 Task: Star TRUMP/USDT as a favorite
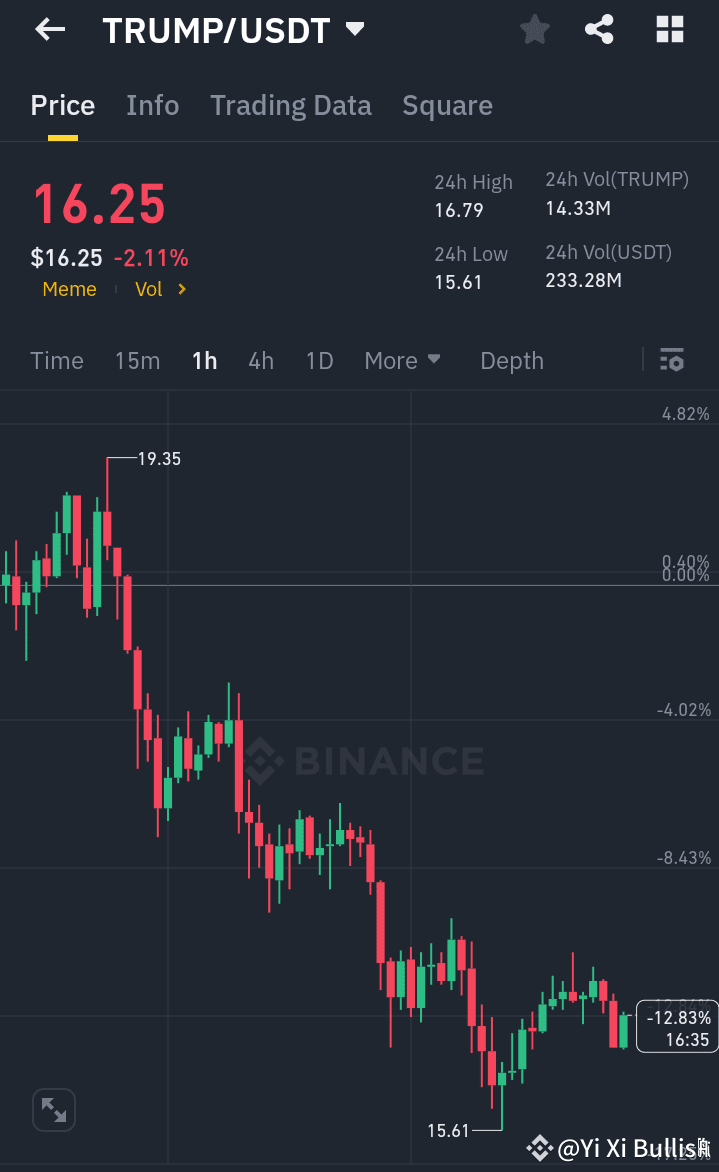coord(533,29)
